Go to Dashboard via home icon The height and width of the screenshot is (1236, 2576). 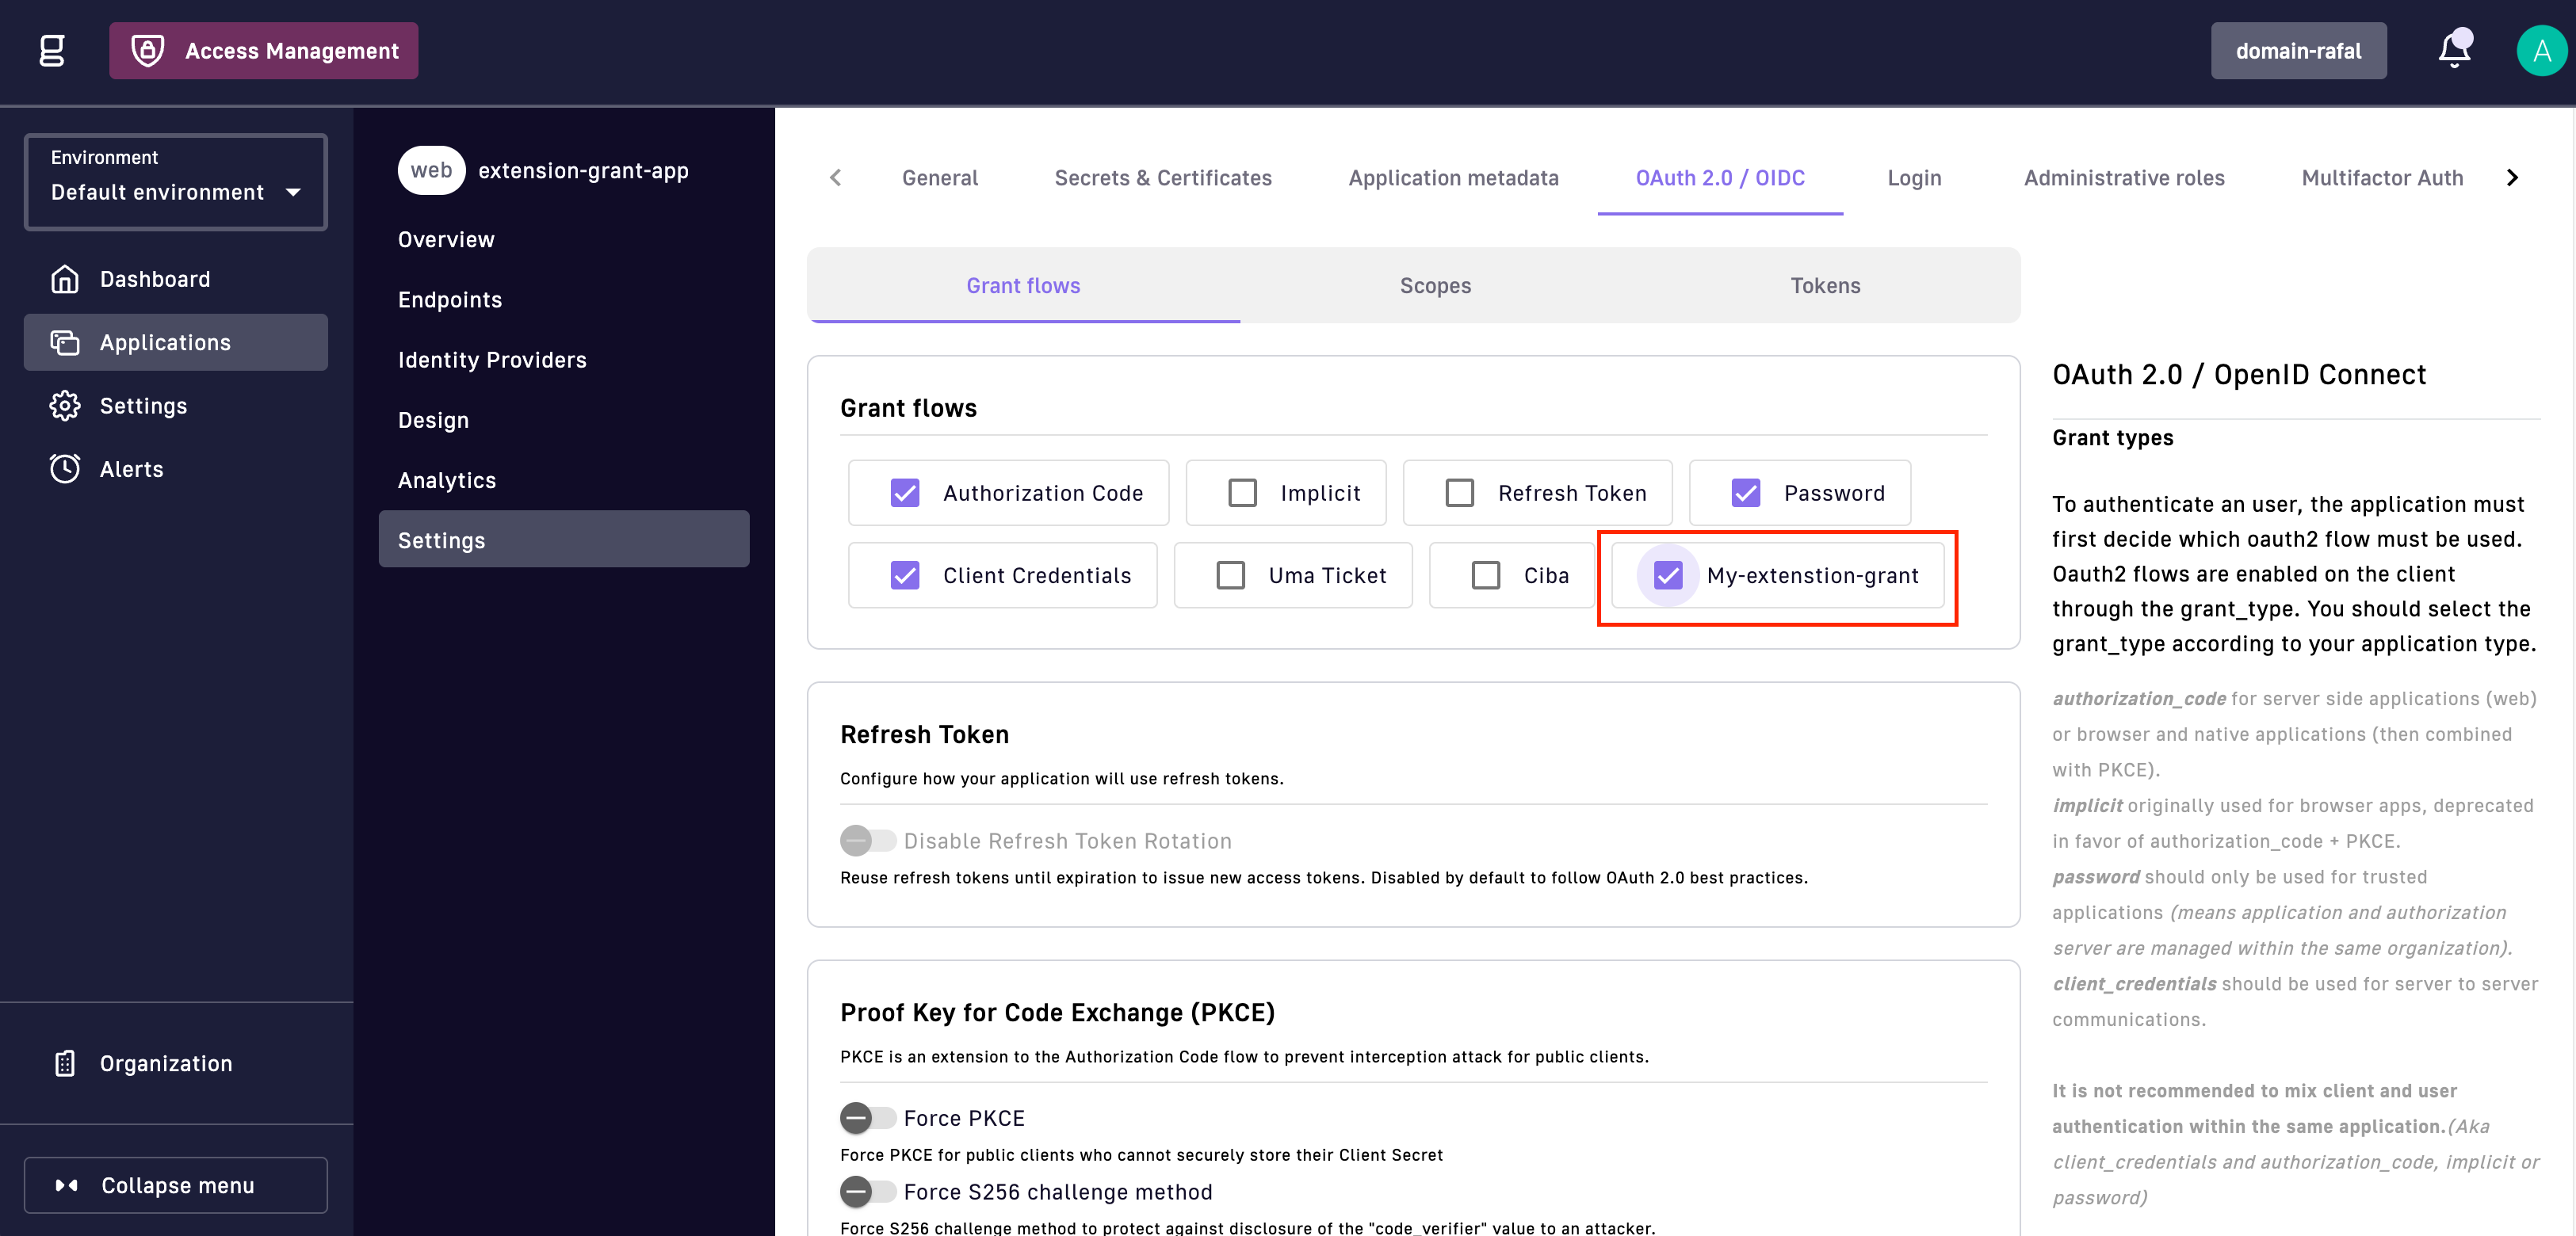[x=65, y=279]
